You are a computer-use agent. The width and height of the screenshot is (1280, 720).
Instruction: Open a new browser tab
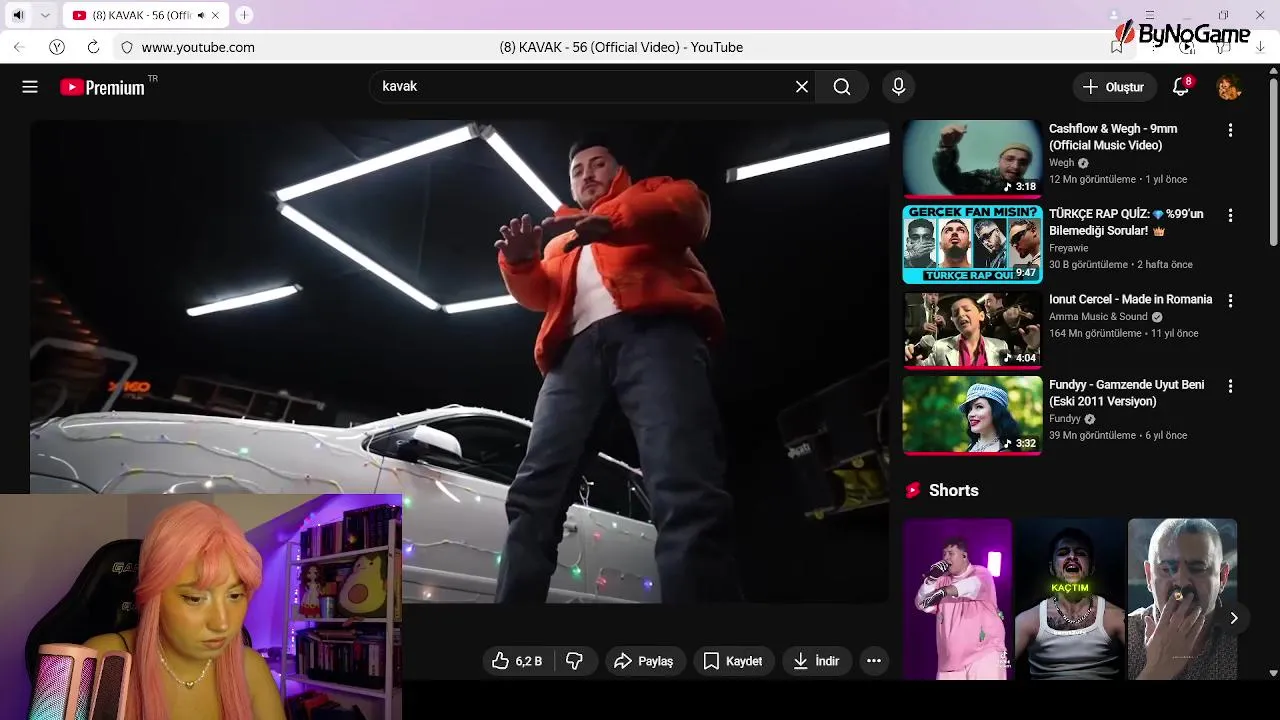(x=244, y=15)
